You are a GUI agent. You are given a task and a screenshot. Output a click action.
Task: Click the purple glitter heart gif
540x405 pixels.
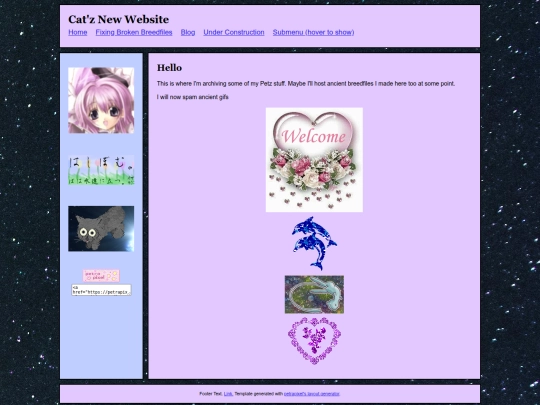314,341
